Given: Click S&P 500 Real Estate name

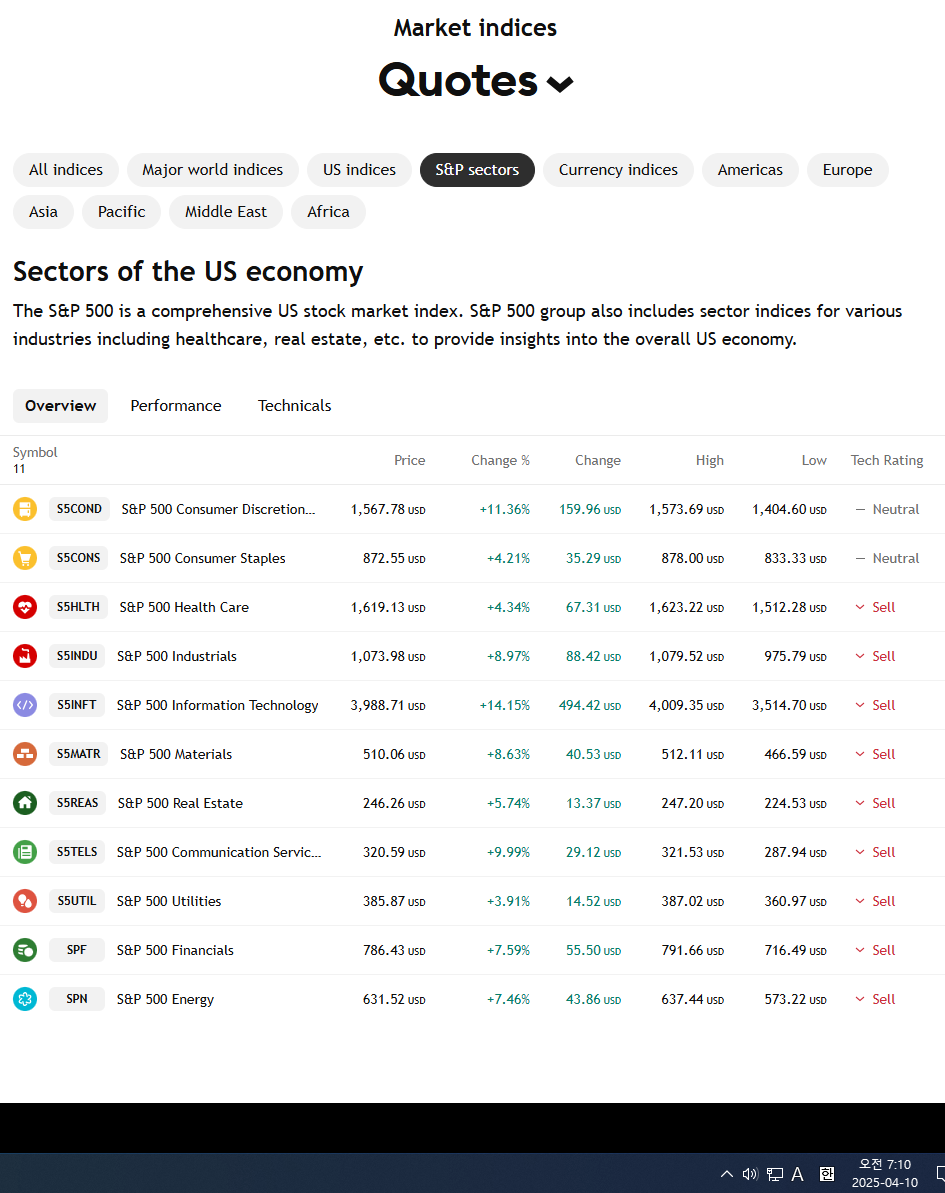Looking at the screenshot, I should click(x=180, y=803).
